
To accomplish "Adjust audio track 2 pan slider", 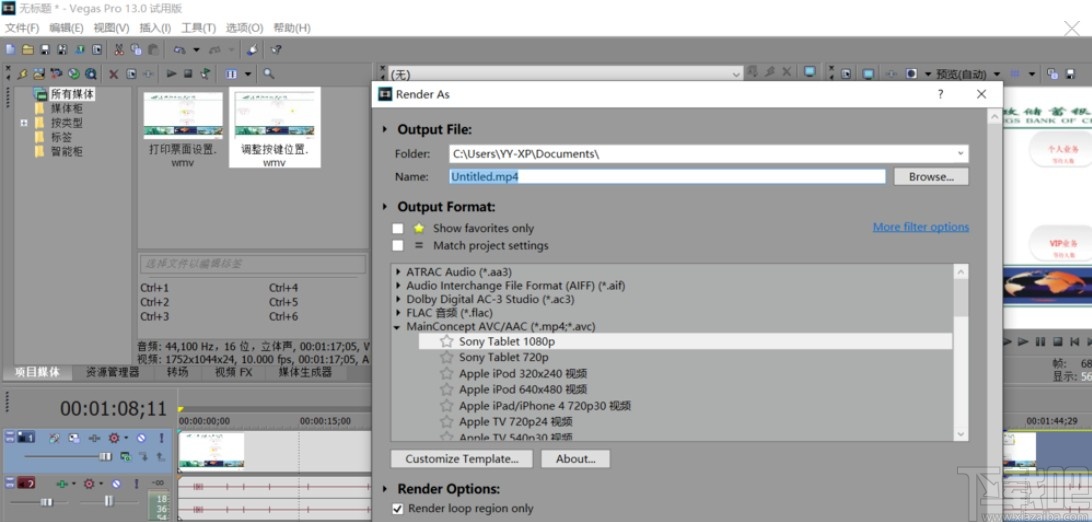I will (109, 501).
